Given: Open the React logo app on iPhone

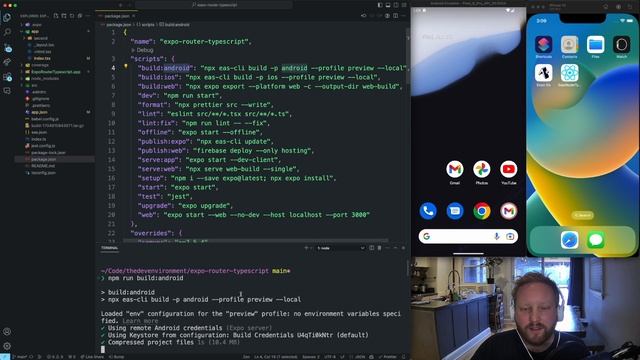Looking at the screenshot, I should coord(569,73).
